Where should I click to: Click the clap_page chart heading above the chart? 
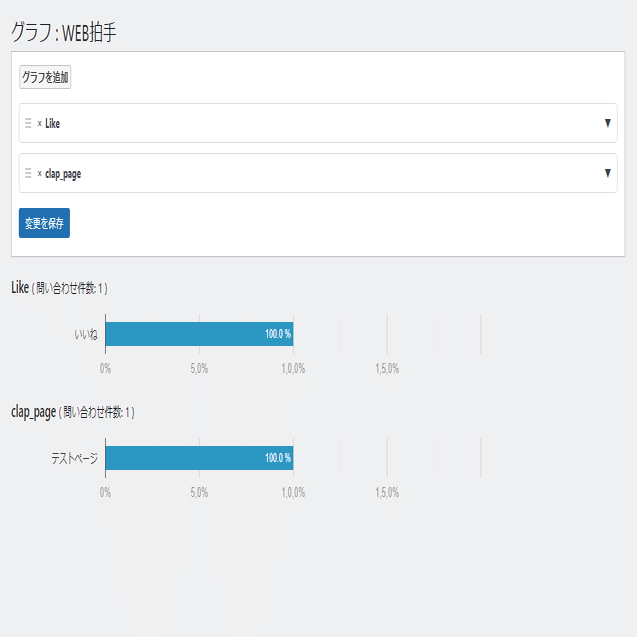click(33, 412)
